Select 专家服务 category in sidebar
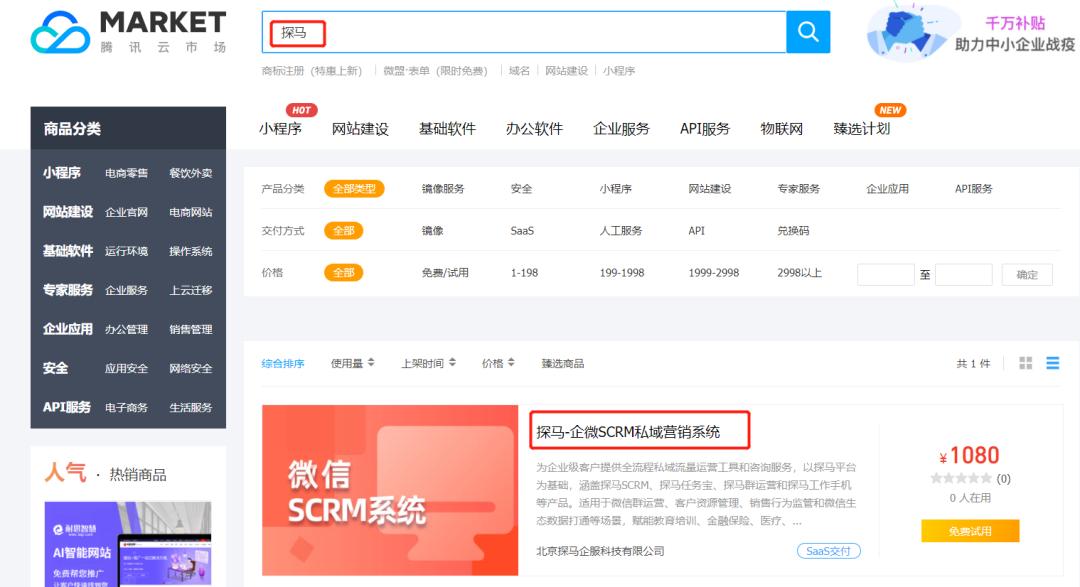 coord(68,290)
